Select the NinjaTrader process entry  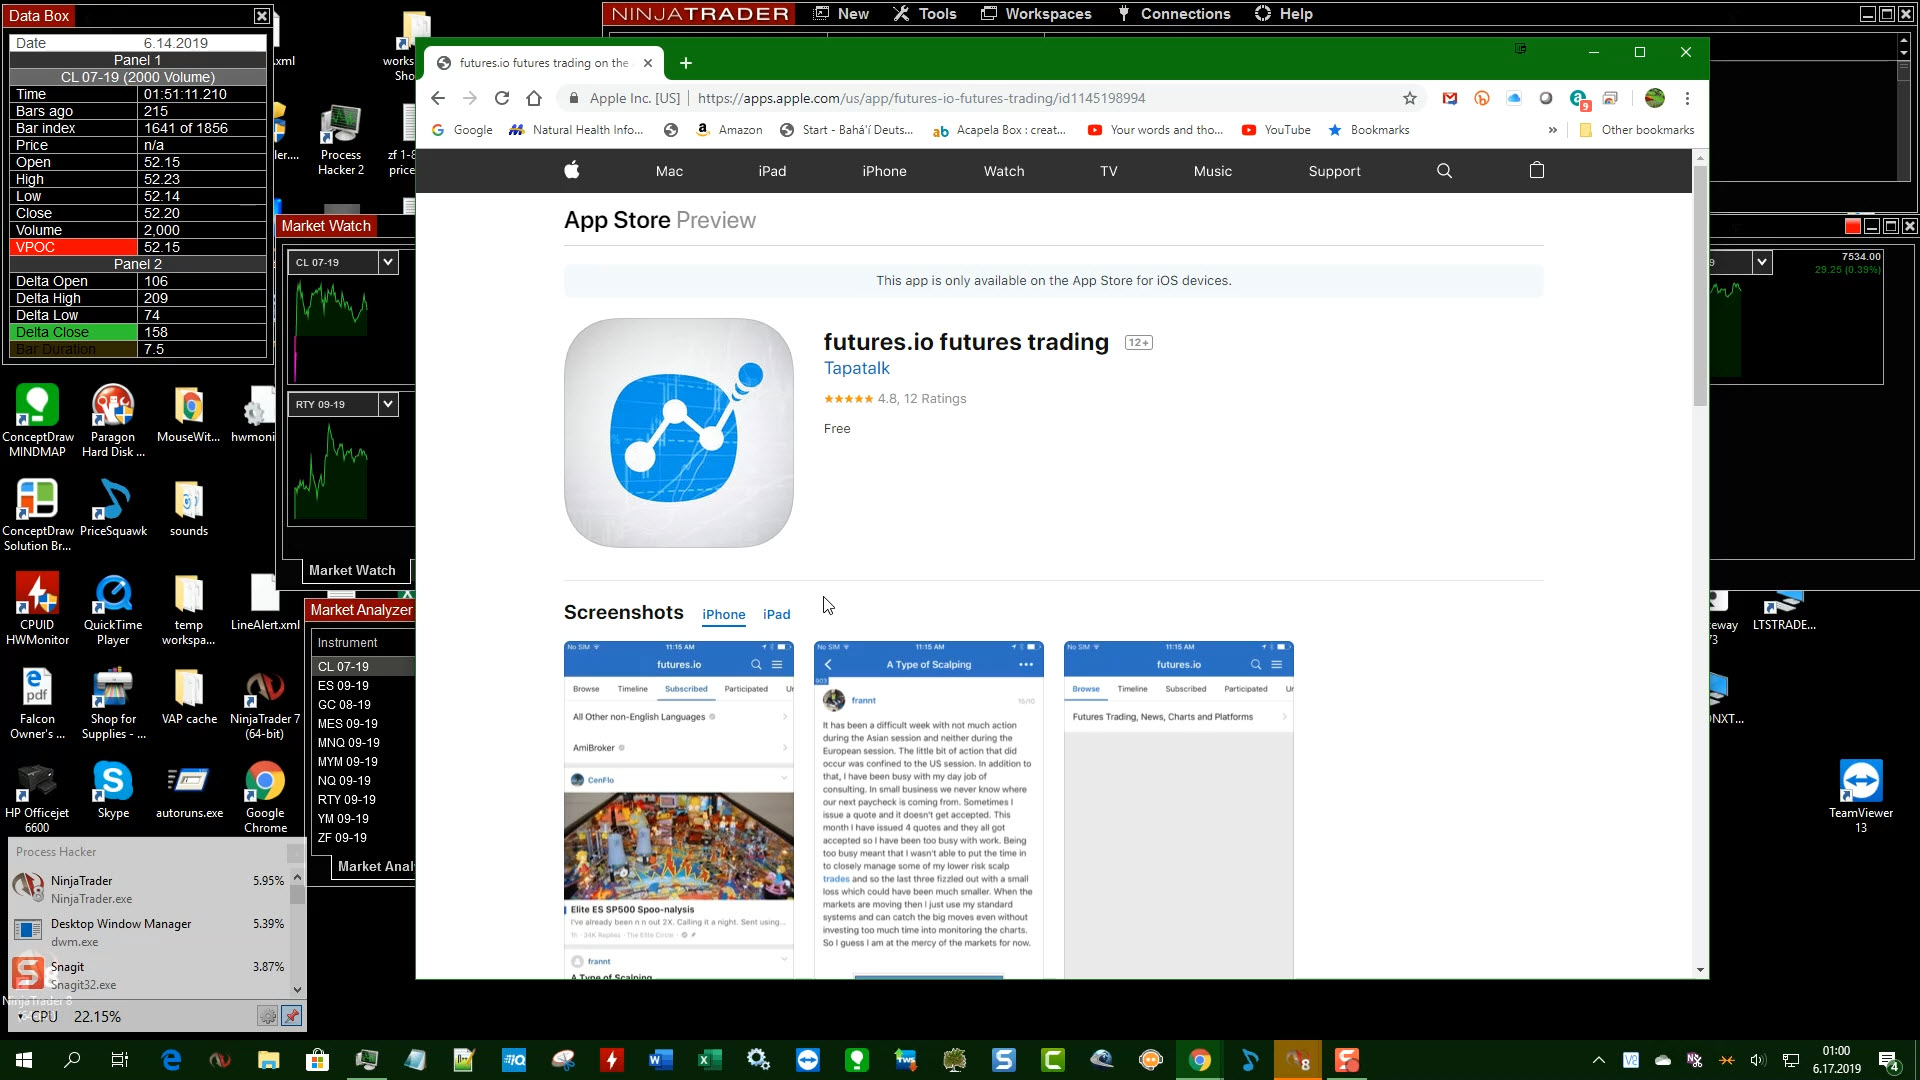tap(150, 889)
